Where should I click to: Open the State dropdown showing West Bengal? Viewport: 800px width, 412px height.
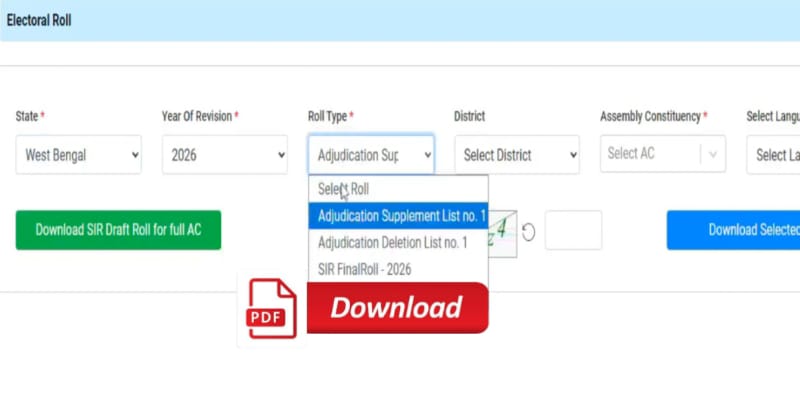[79, 155]
